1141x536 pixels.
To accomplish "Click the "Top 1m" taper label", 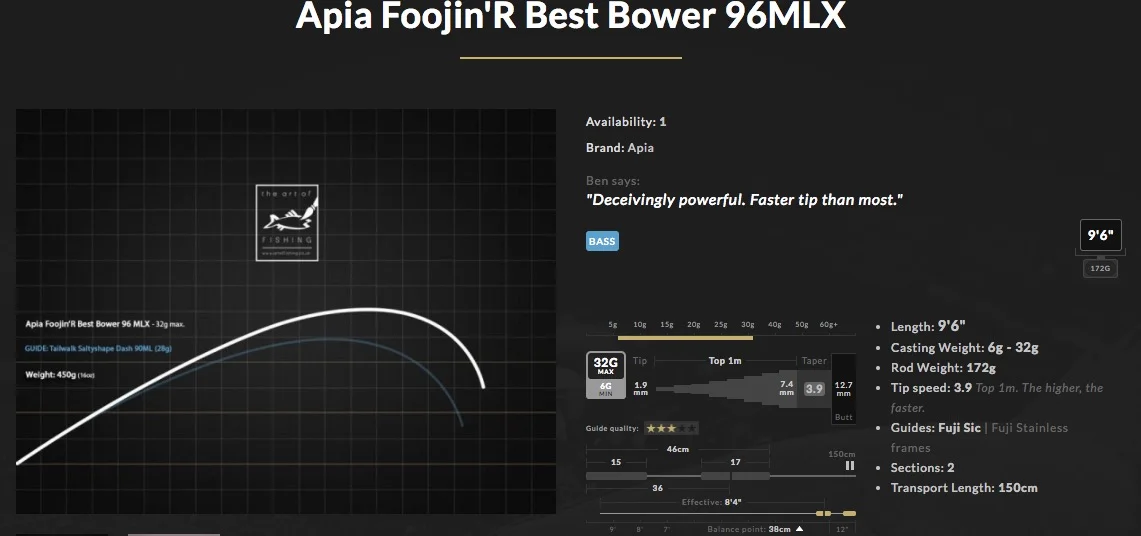I will click(x=725, y=361).
